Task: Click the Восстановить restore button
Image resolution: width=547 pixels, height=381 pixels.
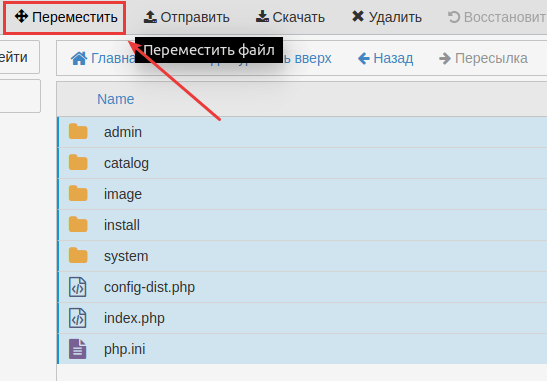Action: coord(497,17)
